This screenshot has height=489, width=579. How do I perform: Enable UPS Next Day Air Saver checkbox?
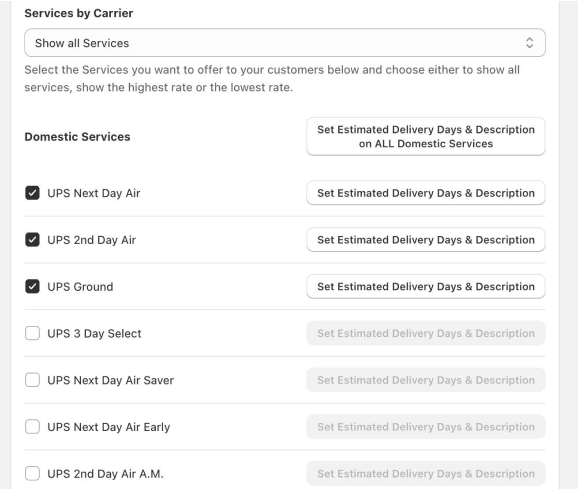pos(32,380)
